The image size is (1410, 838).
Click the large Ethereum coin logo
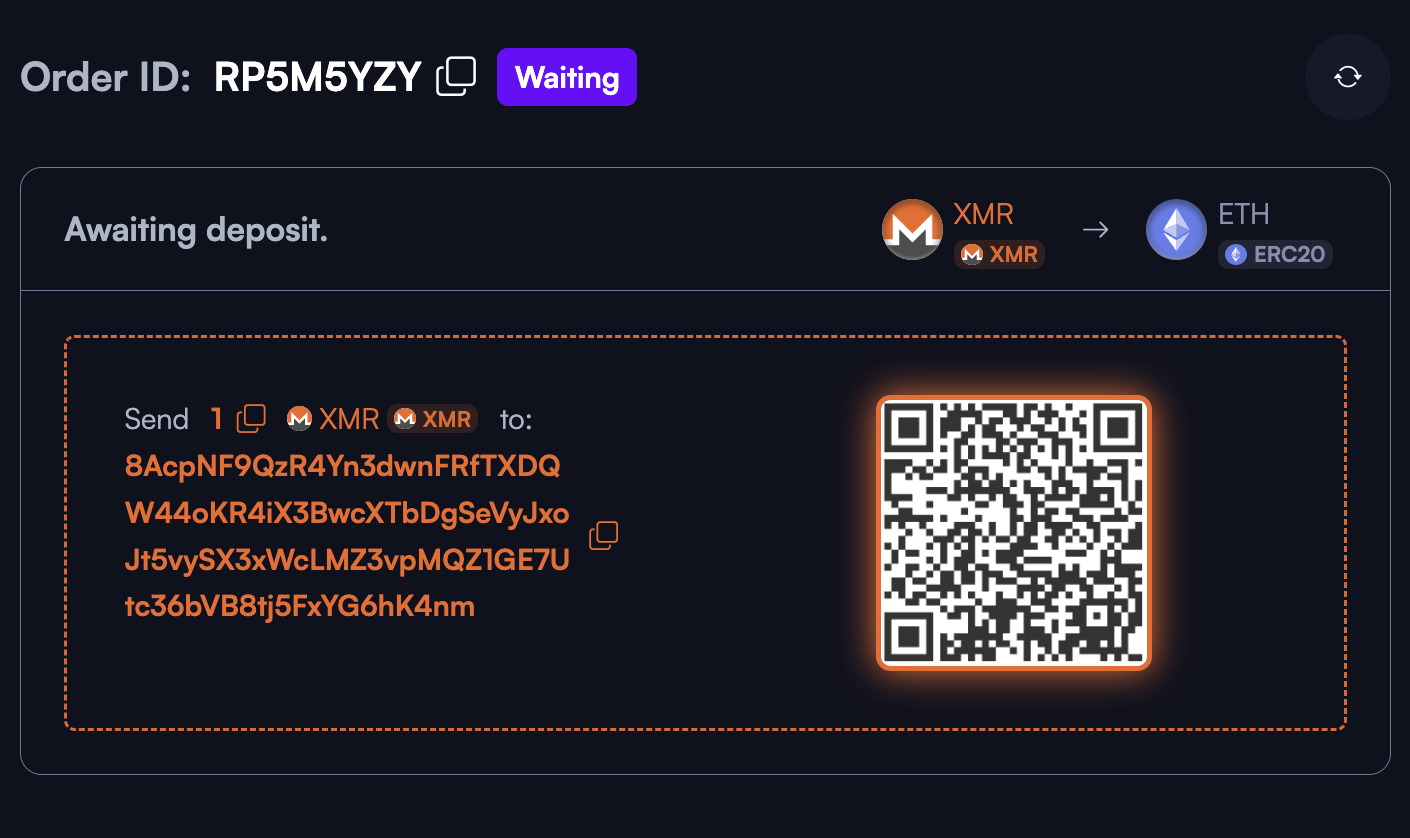click(x=1176, y=230)
